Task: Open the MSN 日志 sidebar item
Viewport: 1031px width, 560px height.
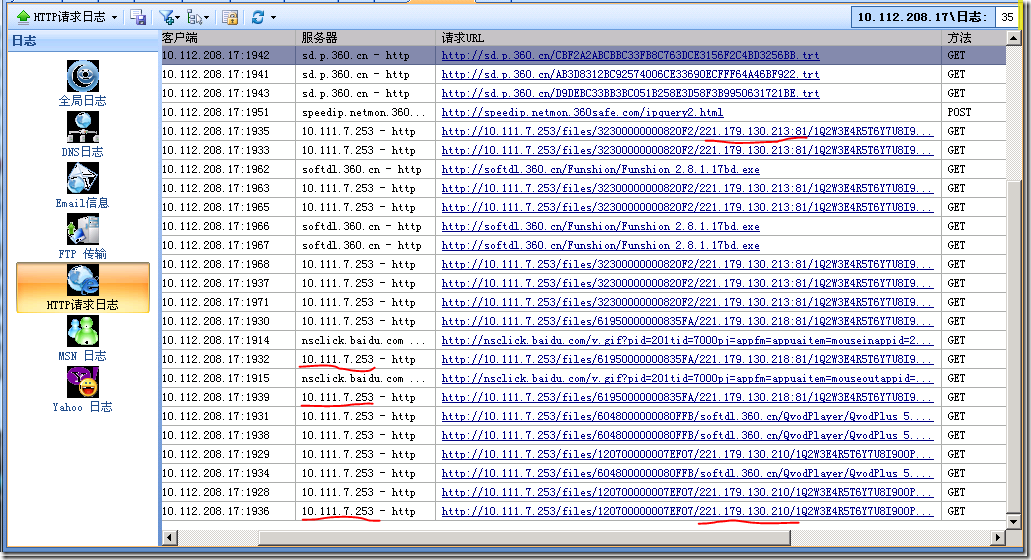Action: (x=82, y=339)
